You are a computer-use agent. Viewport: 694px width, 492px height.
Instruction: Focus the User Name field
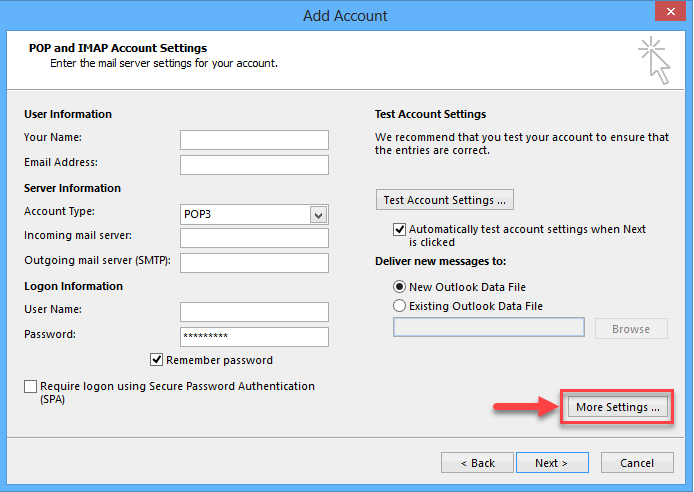tap(254, 312)
